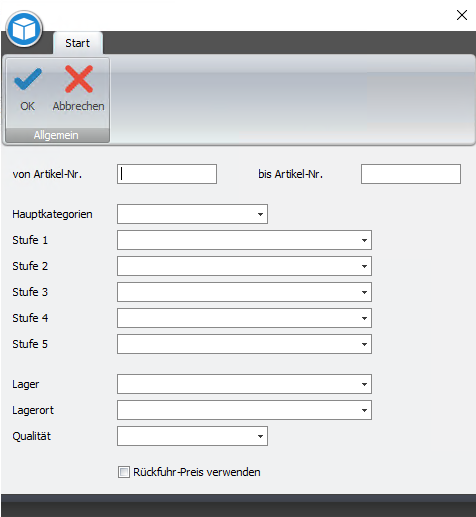Expand the Stufe 1 dropdown arrow

point(364,240)
